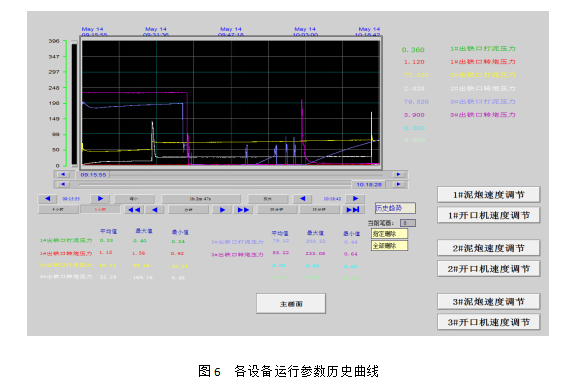
Task: Click the 当前笔画 number field
Action: pyautogui.click(x=408, y=223)
